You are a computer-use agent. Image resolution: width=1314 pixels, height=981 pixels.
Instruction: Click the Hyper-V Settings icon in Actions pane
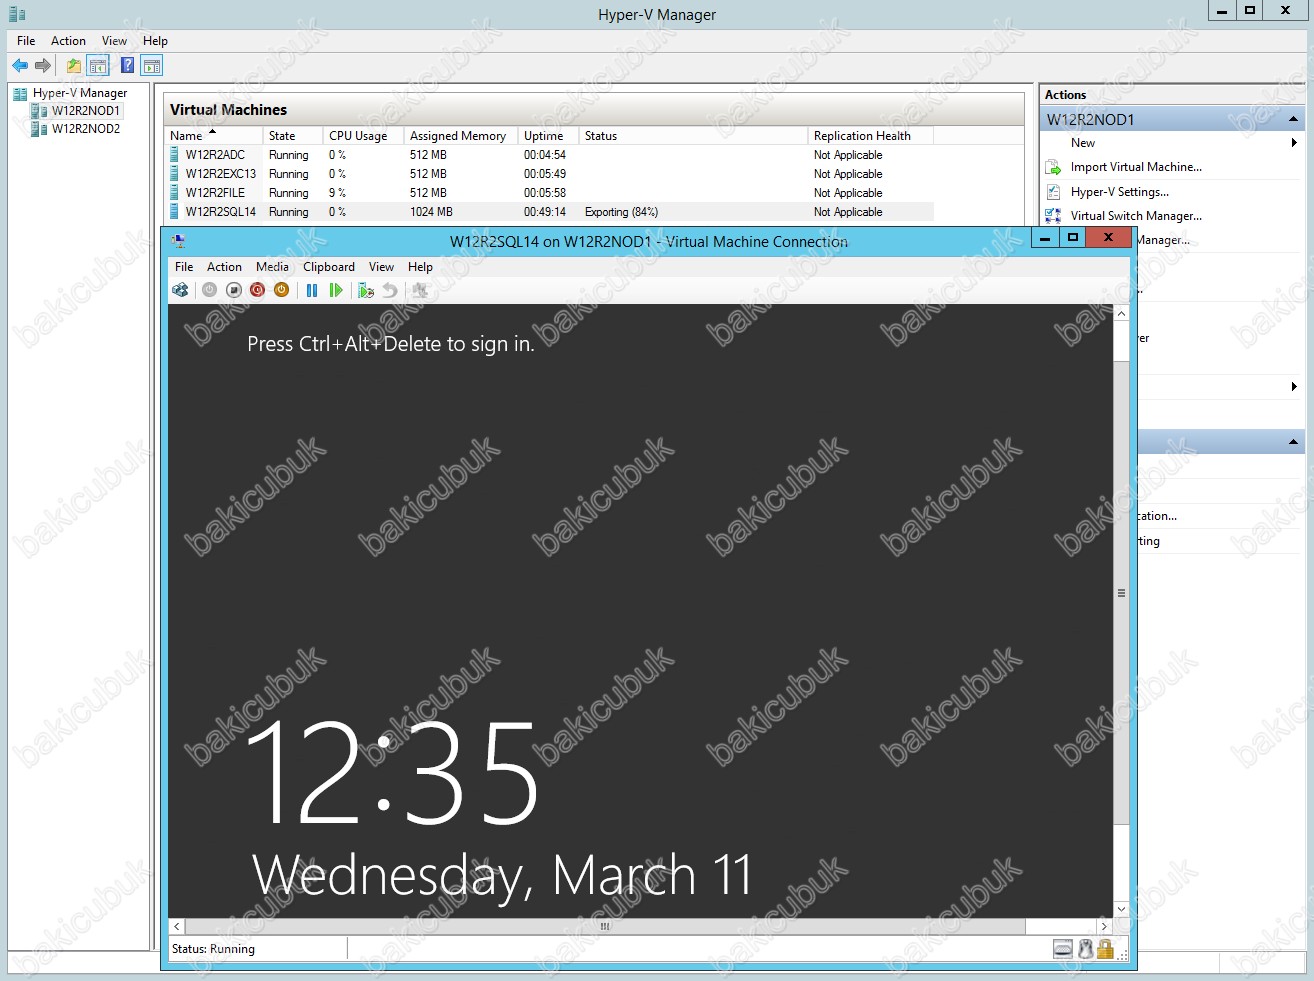coord(1053,192)
